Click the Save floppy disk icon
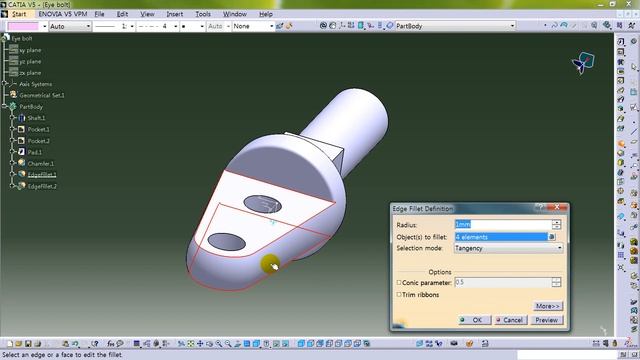The image size is (640, 360). [28, 344]
